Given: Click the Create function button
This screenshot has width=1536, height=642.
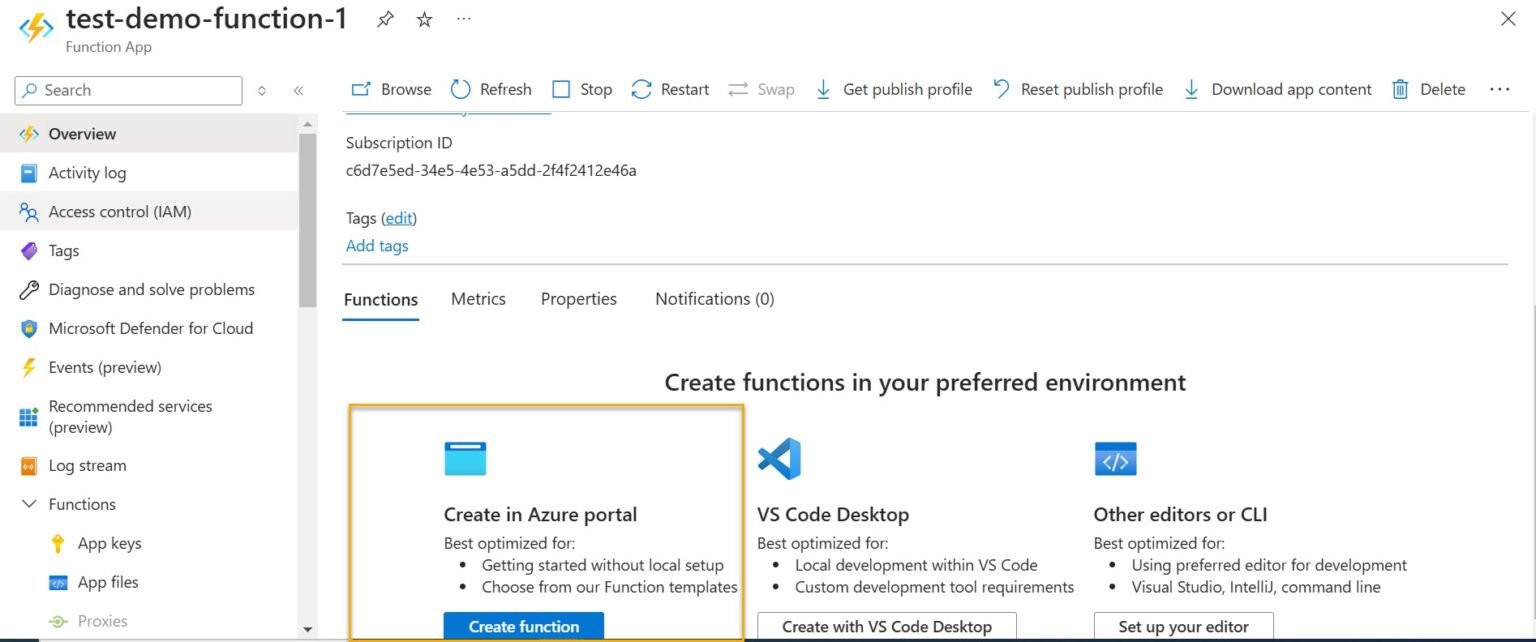Looking at the screenshot, I should tap(524, 627).
